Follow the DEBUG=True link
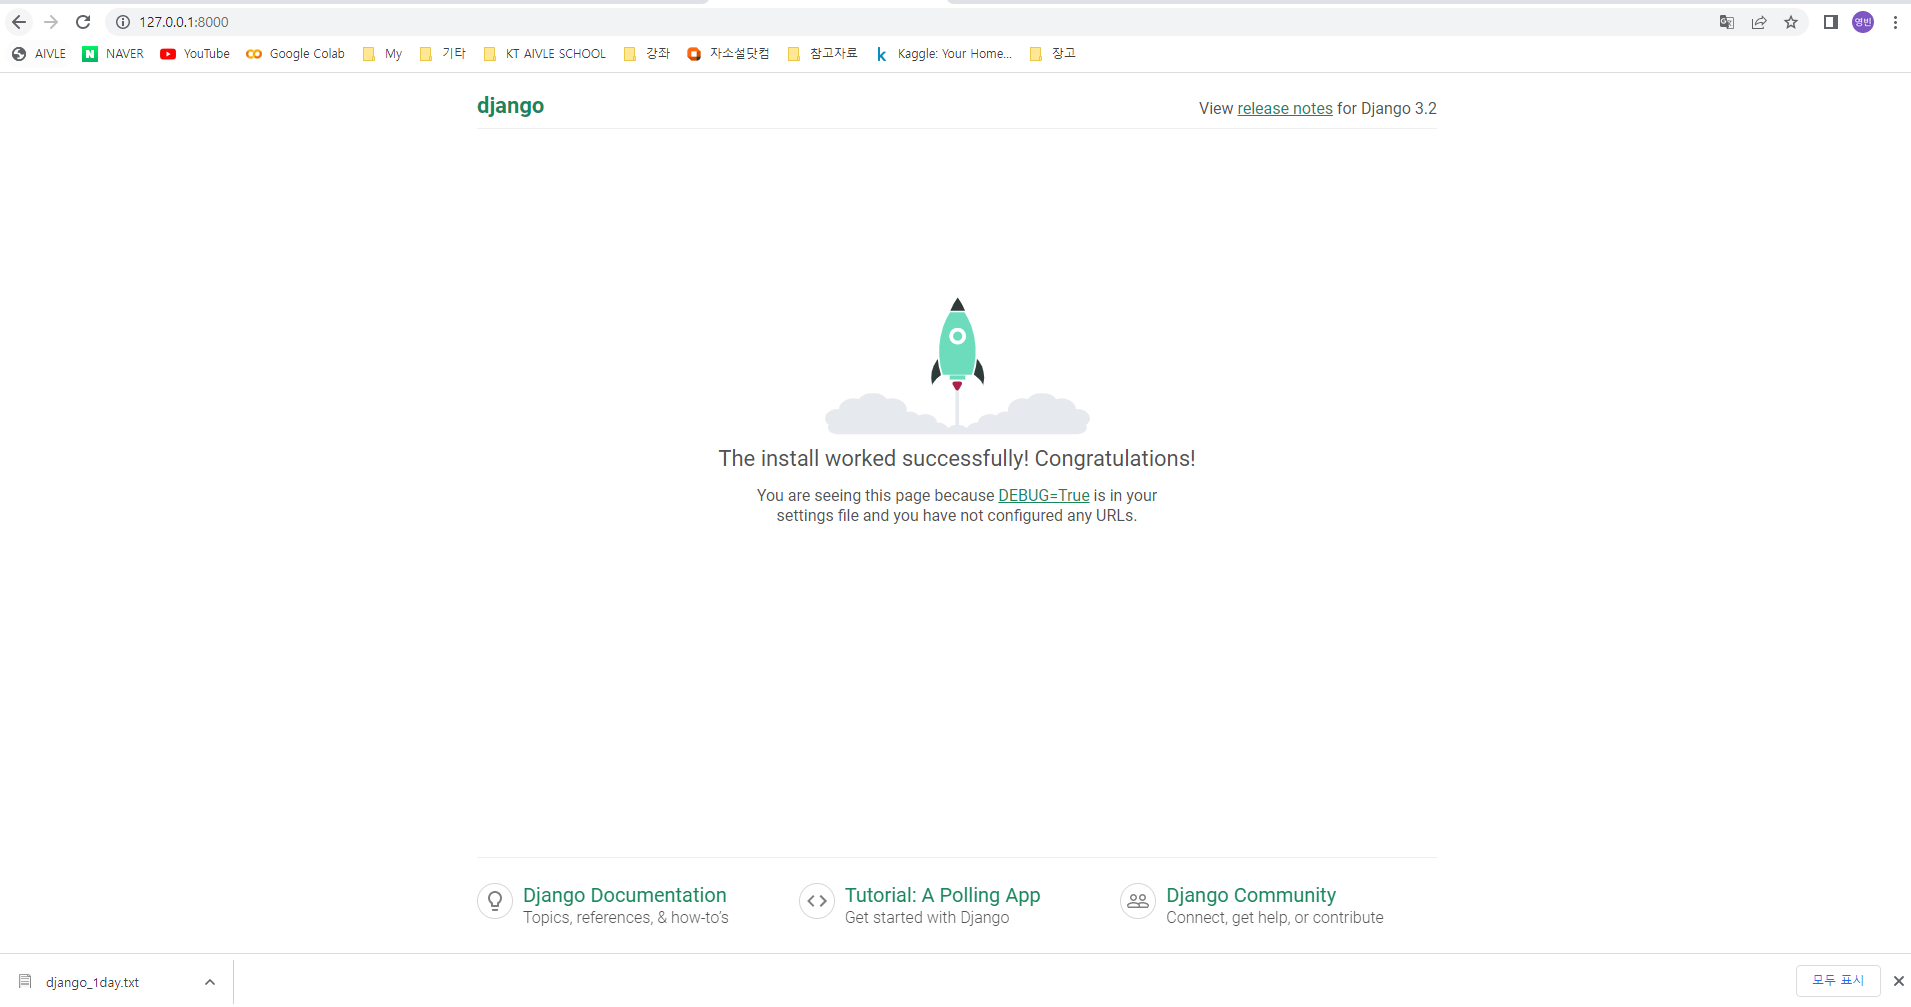1911x1007 pixels. 1044,495
